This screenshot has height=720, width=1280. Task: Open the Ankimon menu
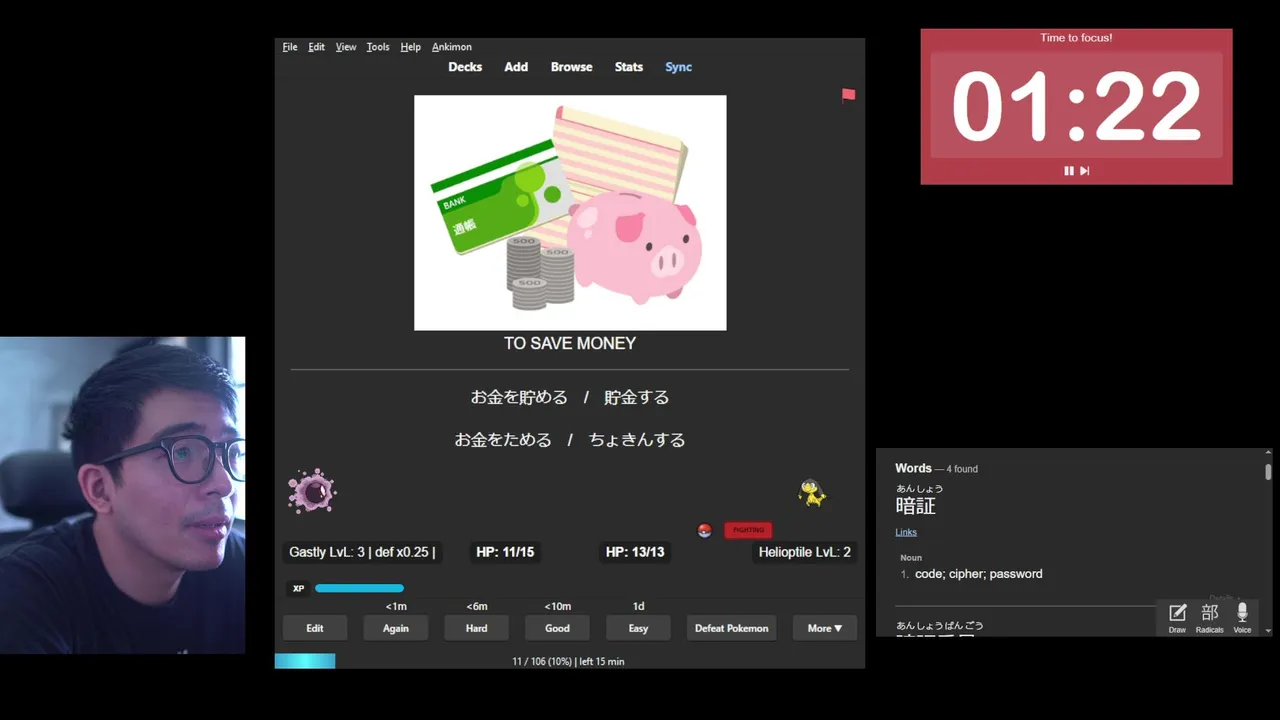(x=452, y=47)
